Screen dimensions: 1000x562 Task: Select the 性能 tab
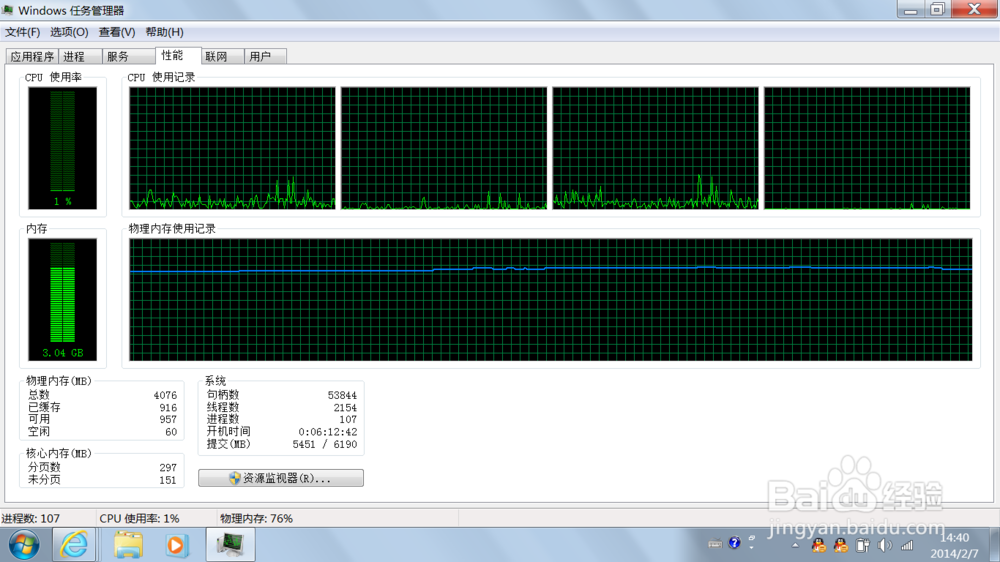click(x=178, y=55)
